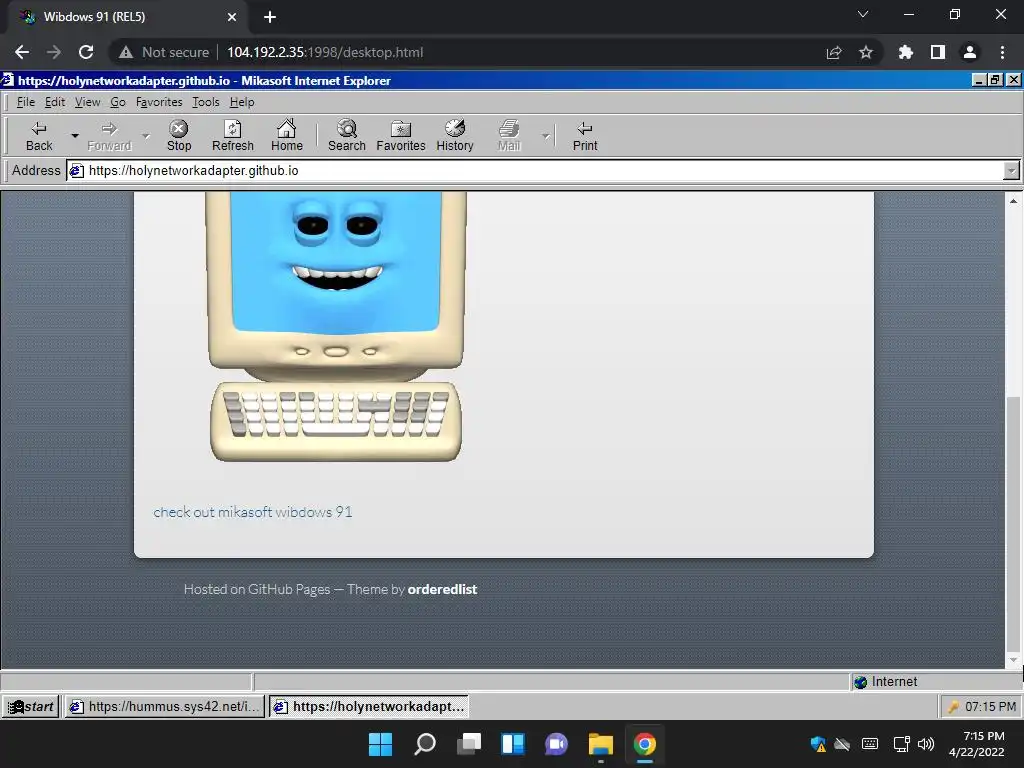This screenshot has height=768, width=1024.
Task: Click the smiling computer image
Action: coord(336,327)
